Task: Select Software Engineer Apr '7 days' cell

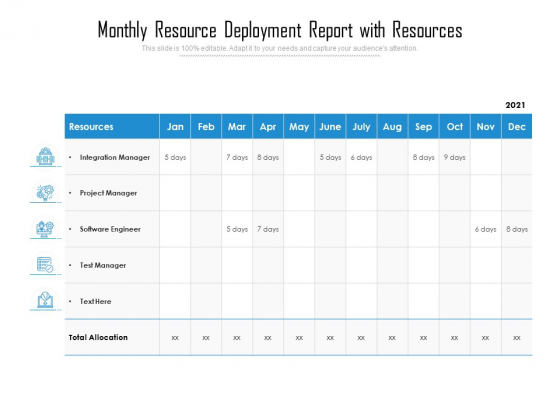Action: coord(268,229)
